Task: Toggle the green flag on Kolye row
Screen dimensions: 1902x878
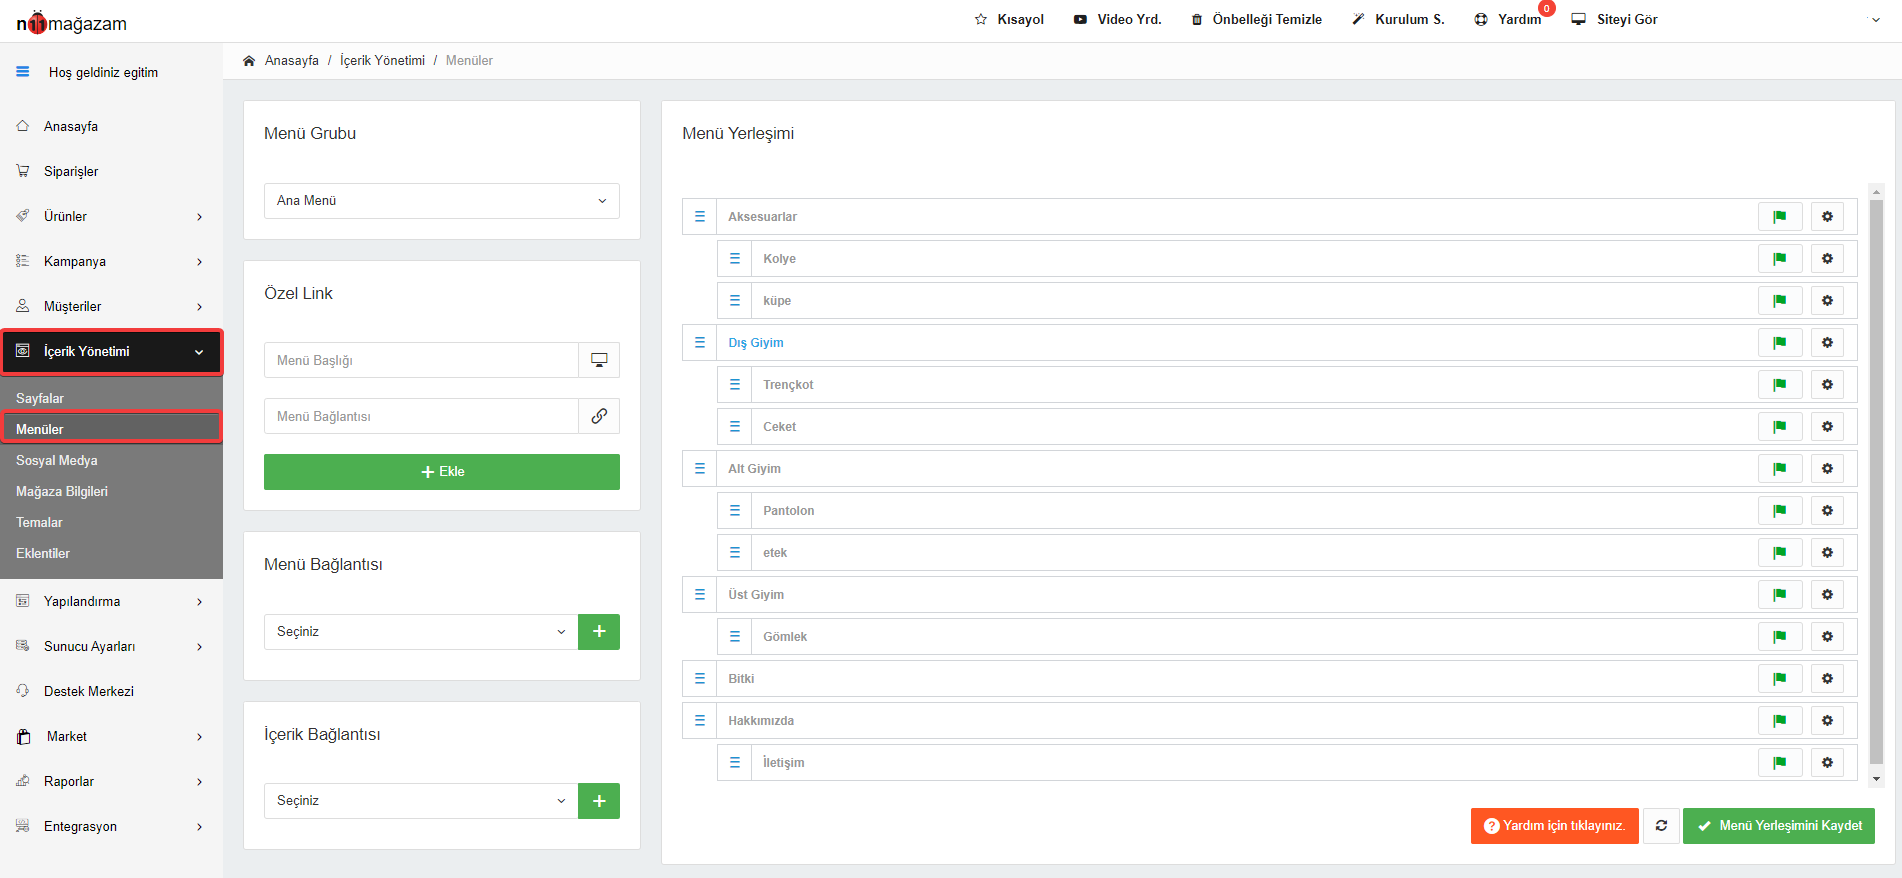Action: tap(1780, 259)
